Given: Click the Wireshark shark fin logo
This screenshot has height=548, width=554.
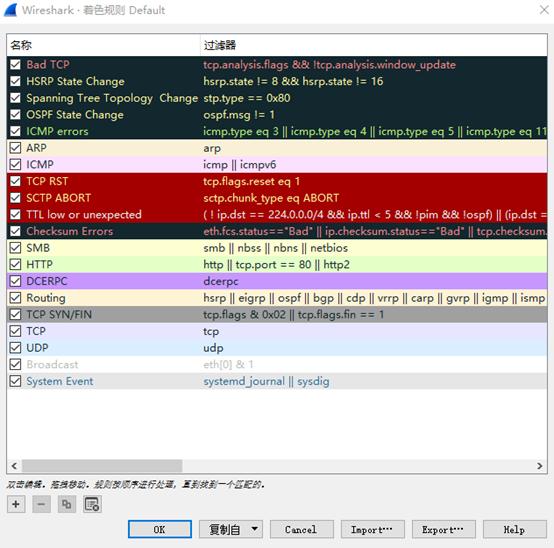Looking at the screenshot, I should tap(11, 10).
